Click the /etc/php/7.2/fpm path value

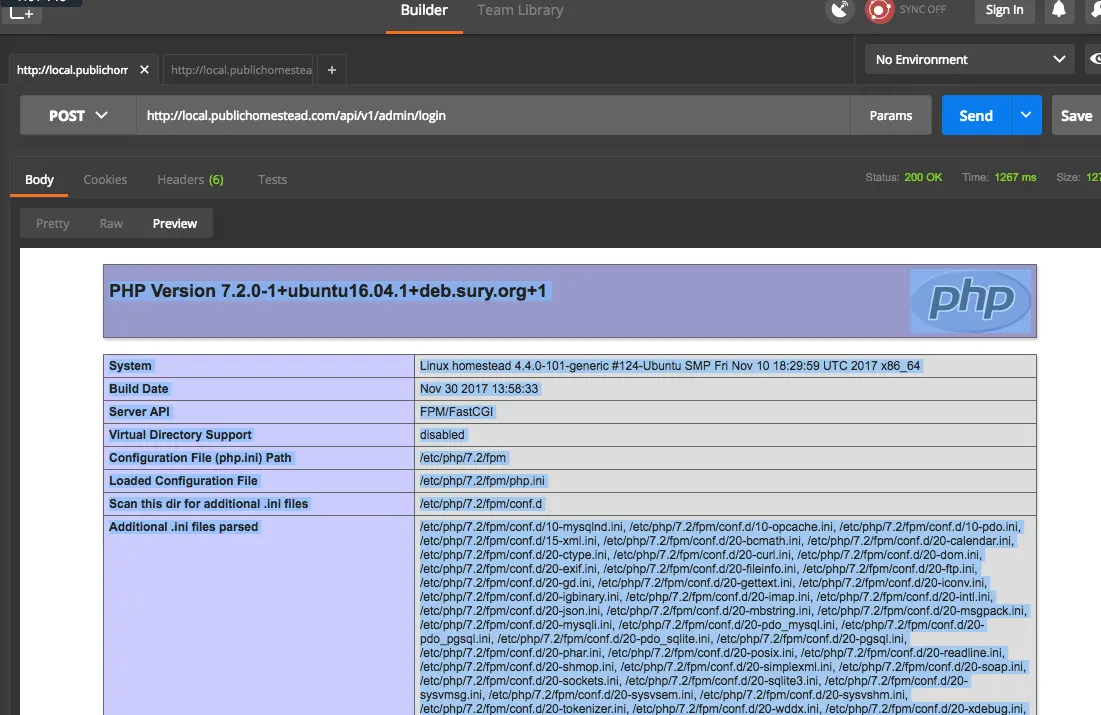[463, 458]
